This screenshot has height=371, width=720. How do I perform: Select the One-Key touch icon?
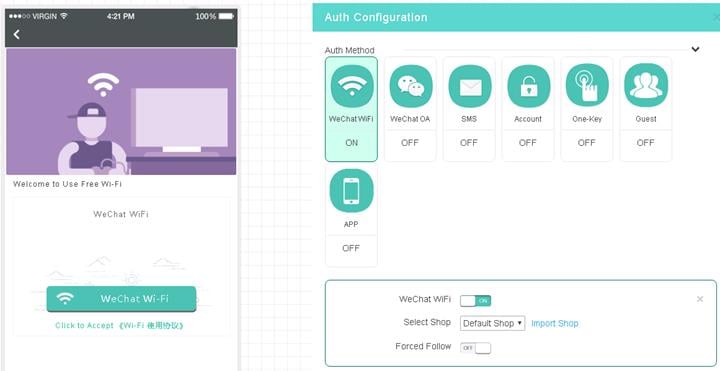pyautogui.click(x=587, y=85)
